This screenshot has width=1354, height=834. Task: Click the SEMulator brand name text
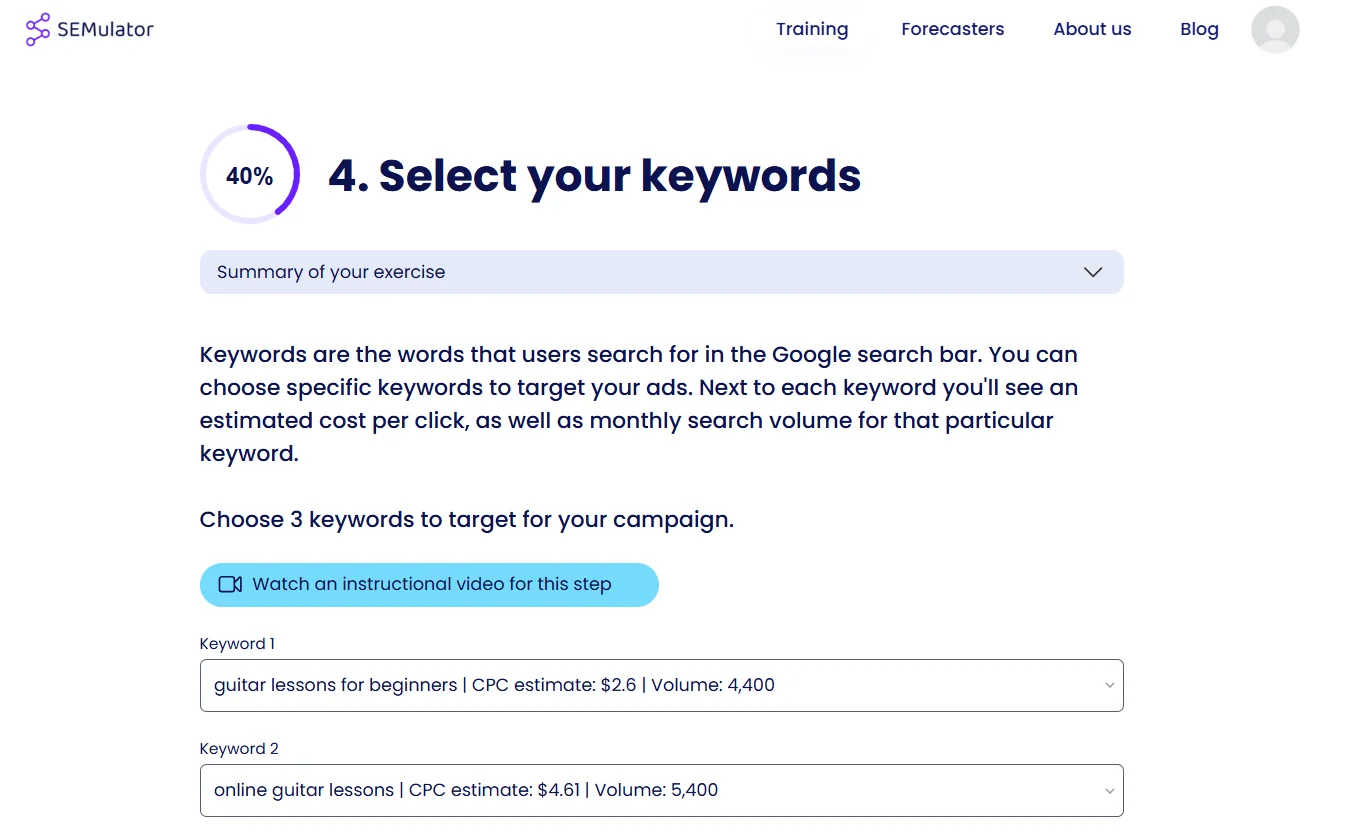tap(105, 30)
